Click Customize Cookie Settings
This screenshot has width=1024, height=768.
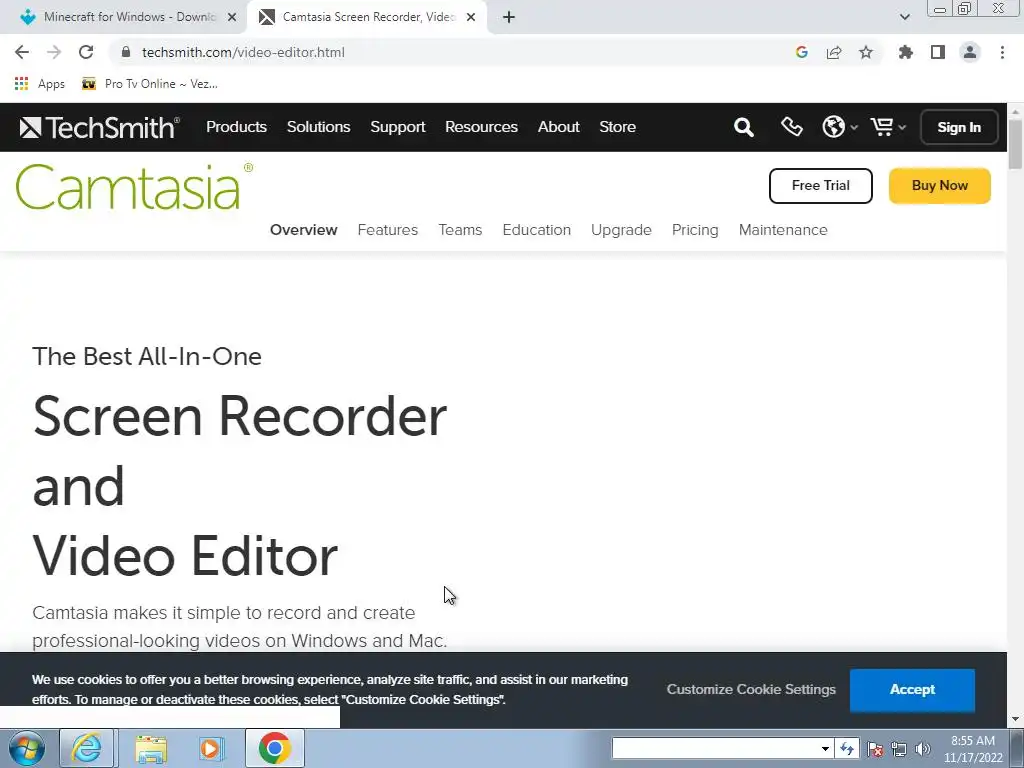751,690
